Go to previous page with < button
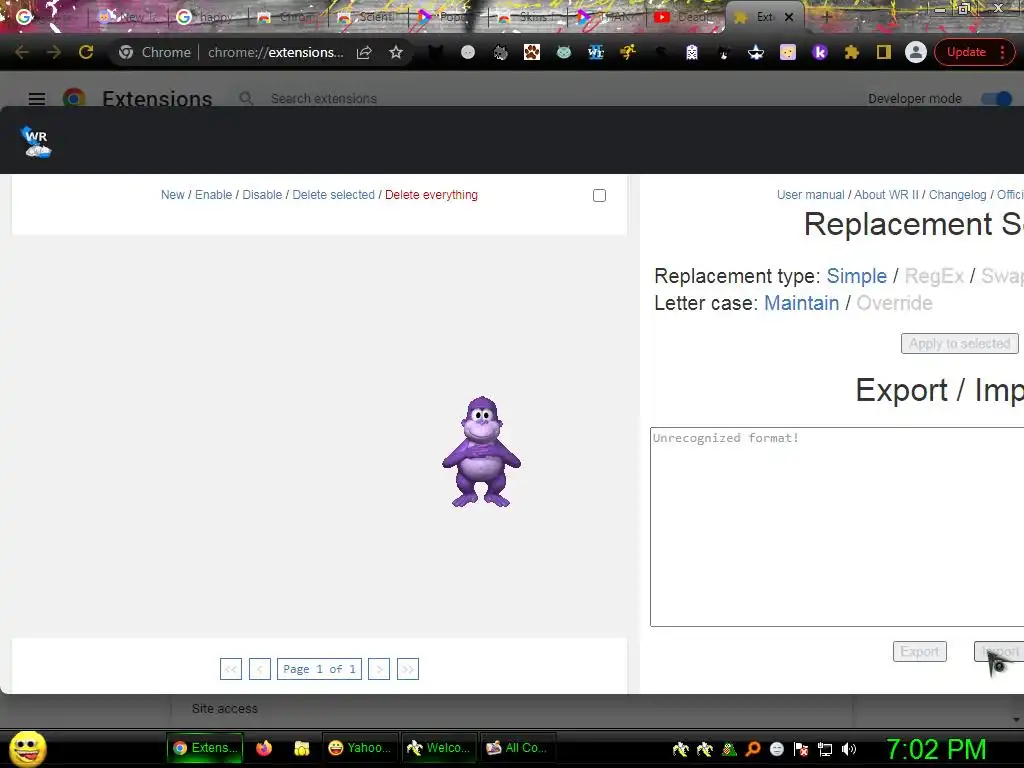Screen dimensions: 1024x768 260,669
